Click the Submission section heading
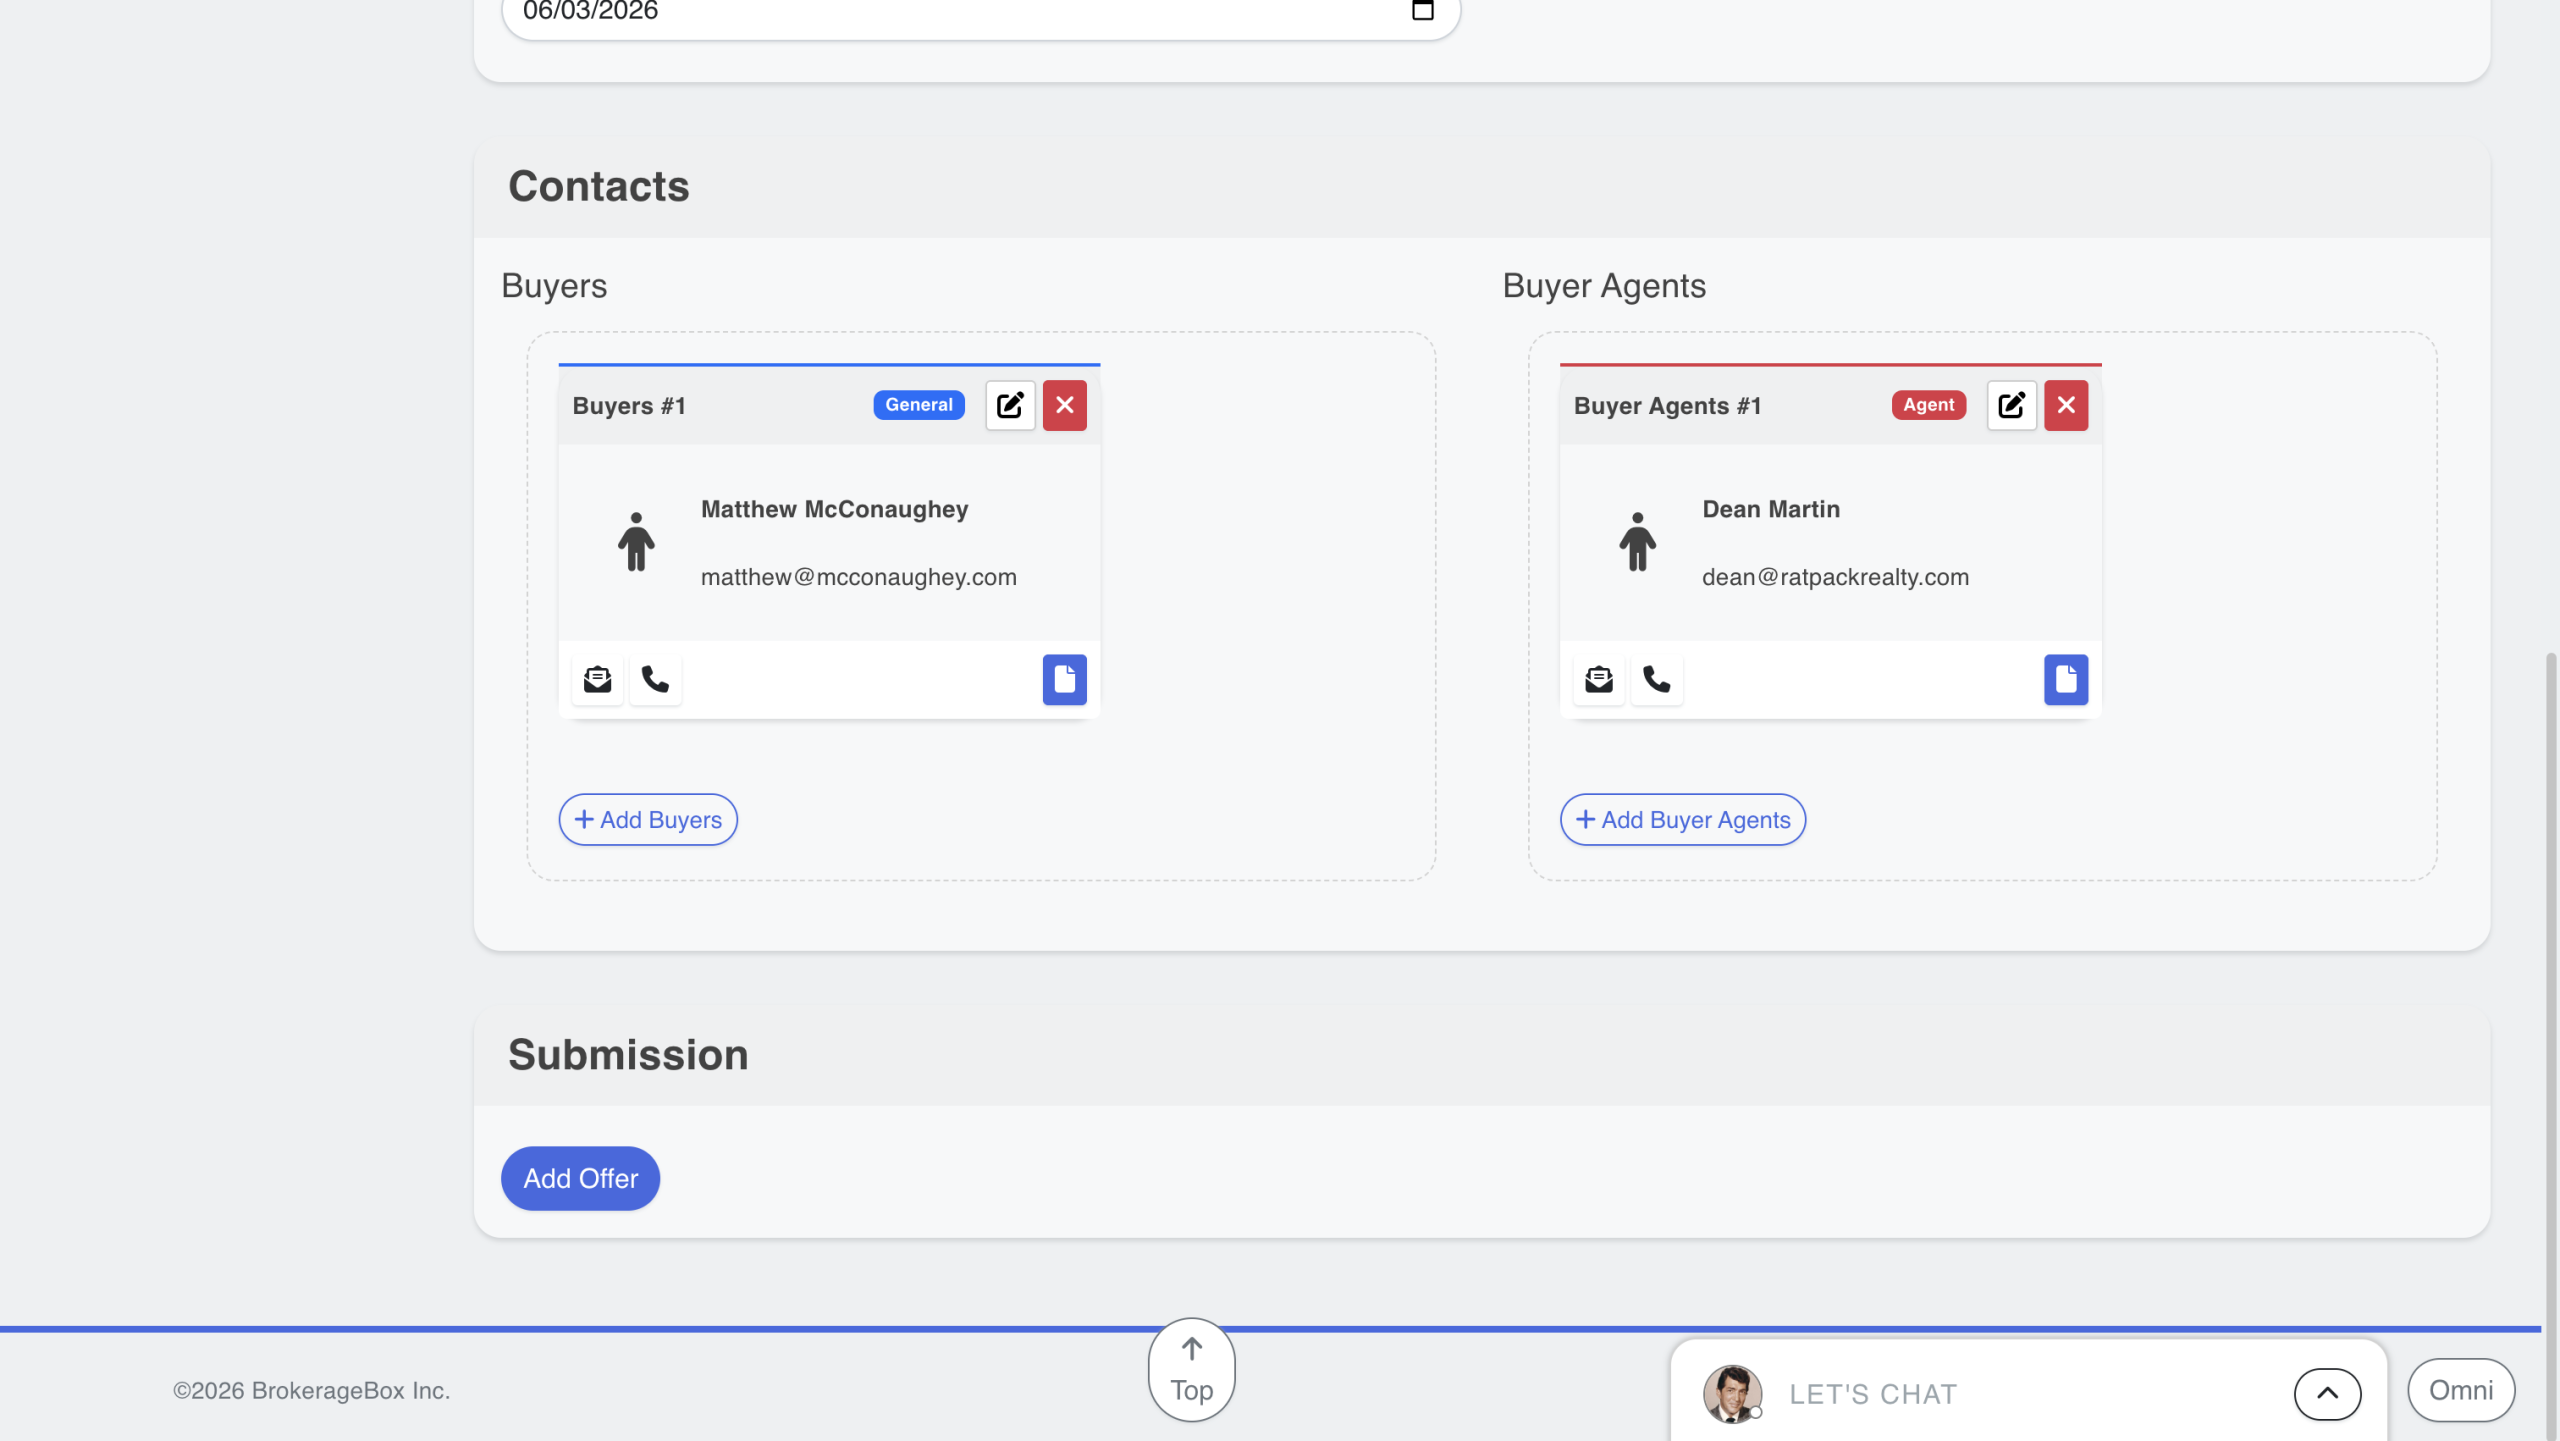 (628, 1055)
